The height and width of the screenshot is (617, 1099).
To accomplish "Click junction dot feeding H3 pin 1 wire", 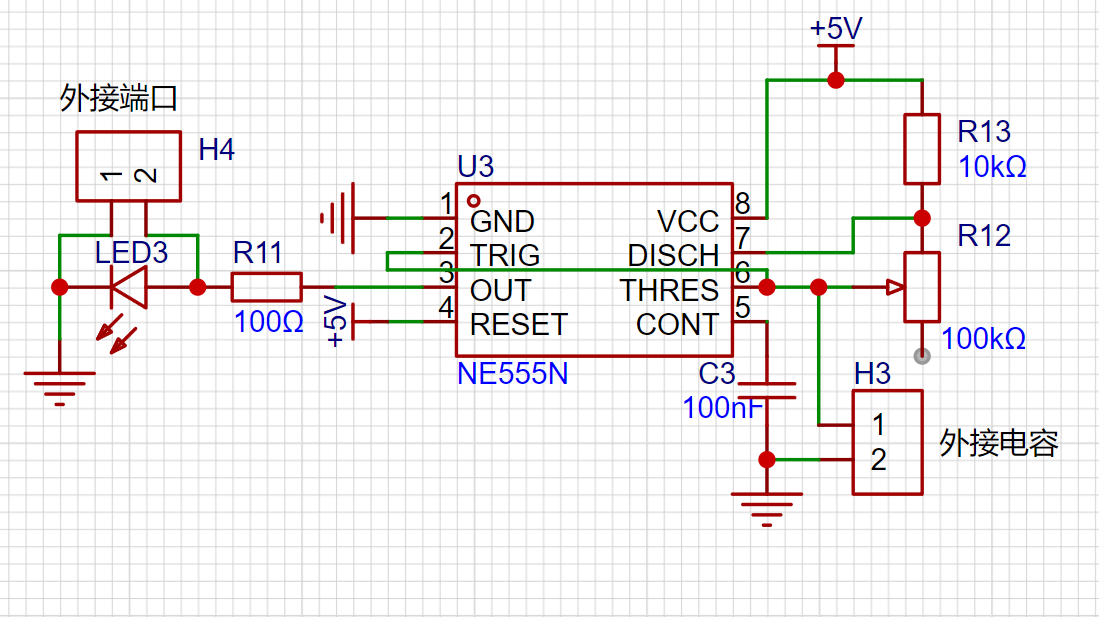I will 819,287.
